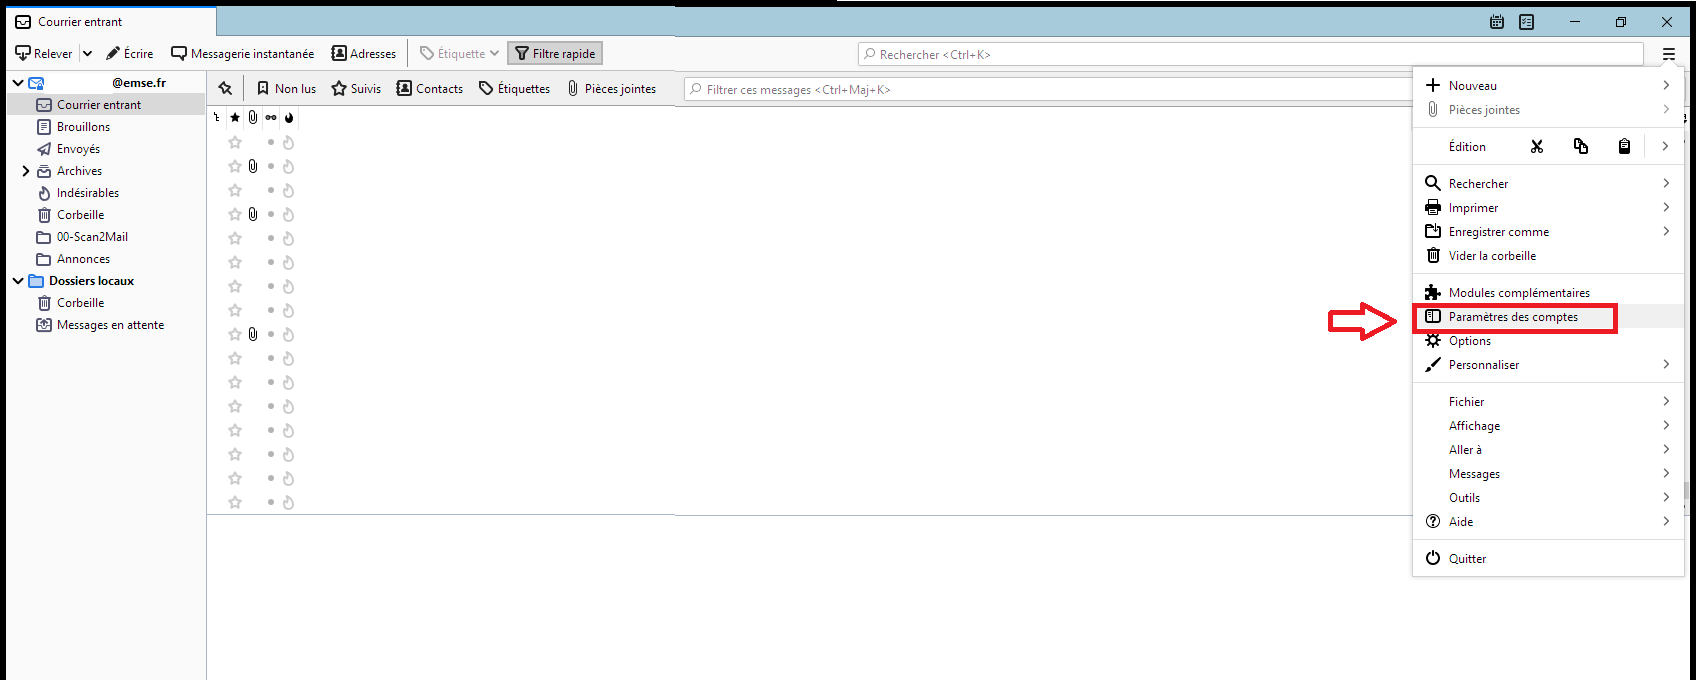Choose Modules complémentaires from the menu

pyautogui.click(x=1518, y=293)
